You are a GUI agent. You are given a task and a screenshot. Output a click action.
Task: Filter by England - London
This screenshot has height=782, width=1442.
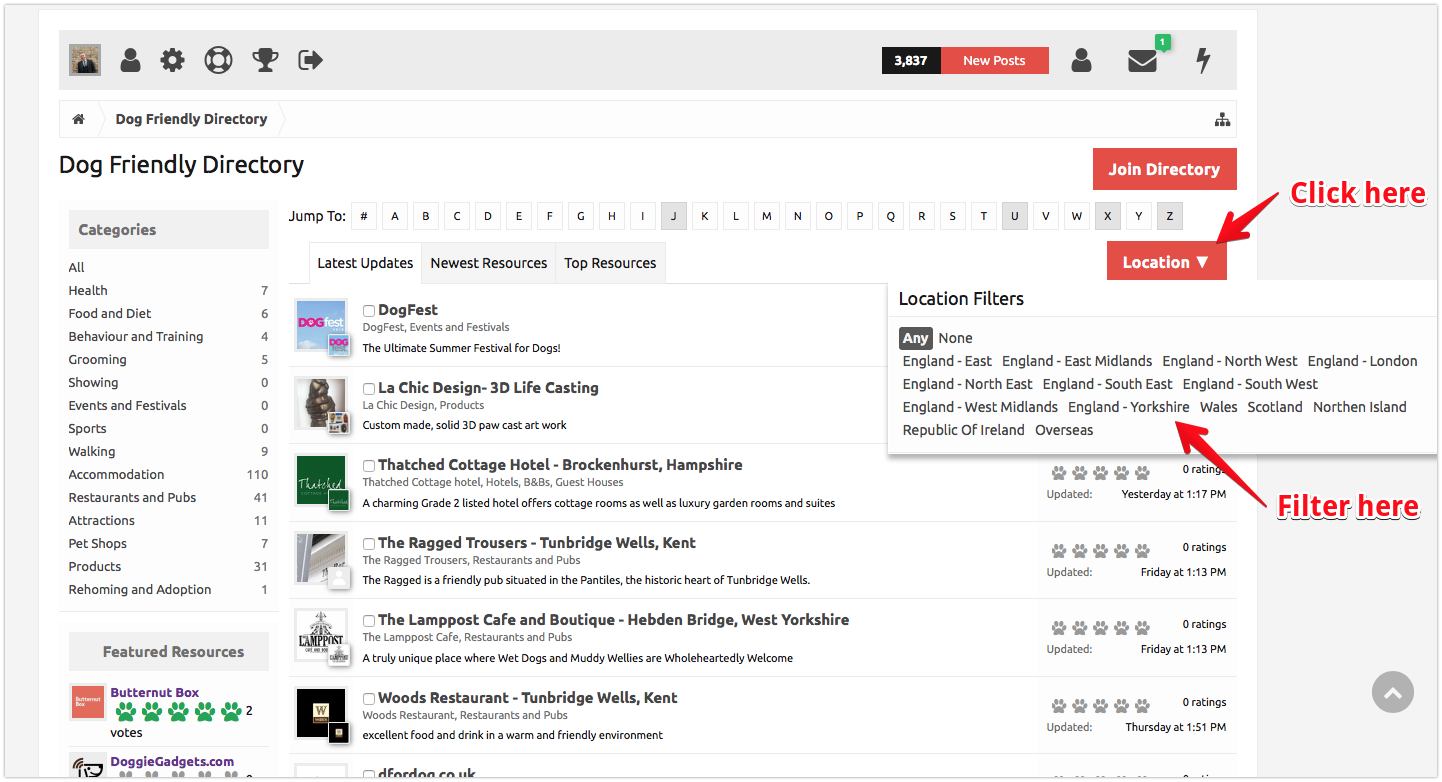(x=1362, y=361)
